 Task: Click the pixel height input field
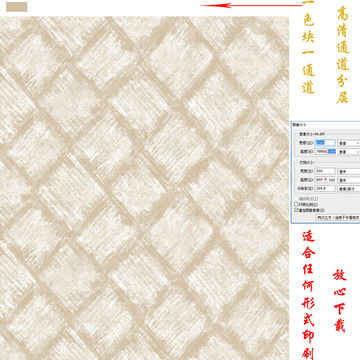click(x=325, y=152)
